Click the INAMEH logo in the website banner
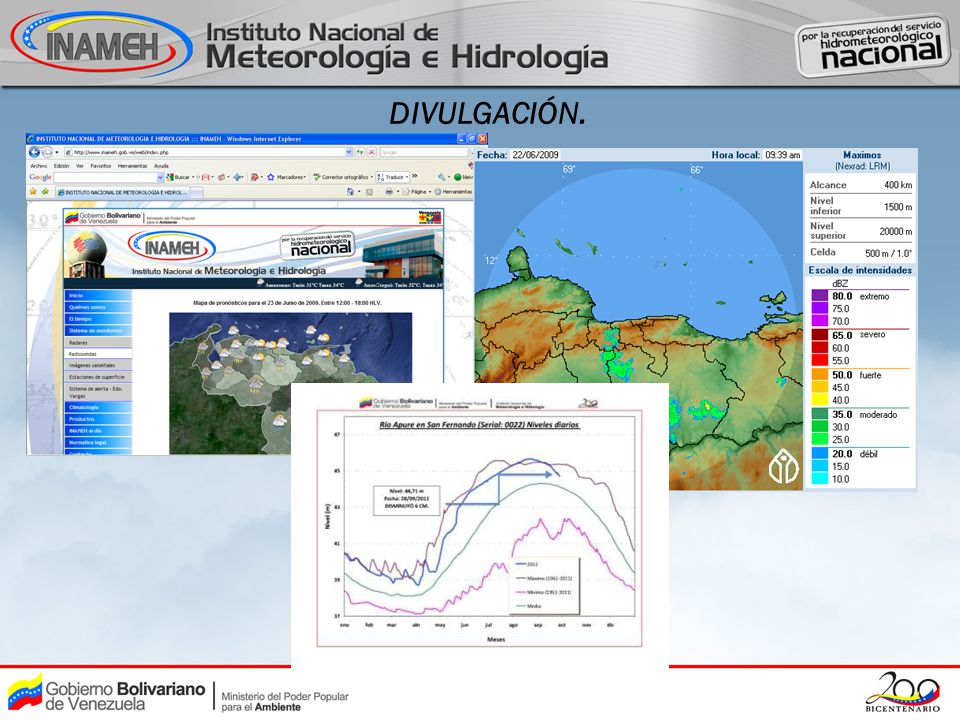960x720 pixels. pos(172,247)
